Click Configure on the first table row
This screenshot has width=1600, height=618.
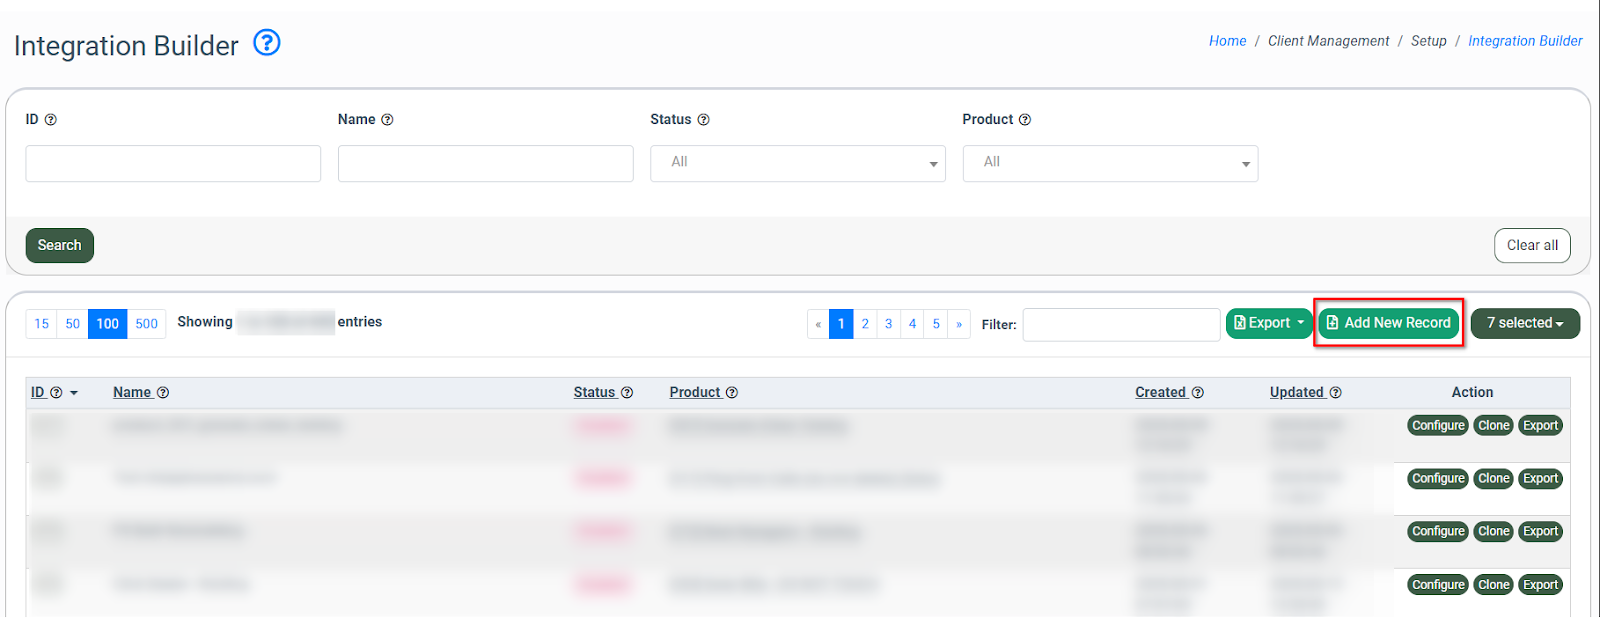(x=1437, y=426)
